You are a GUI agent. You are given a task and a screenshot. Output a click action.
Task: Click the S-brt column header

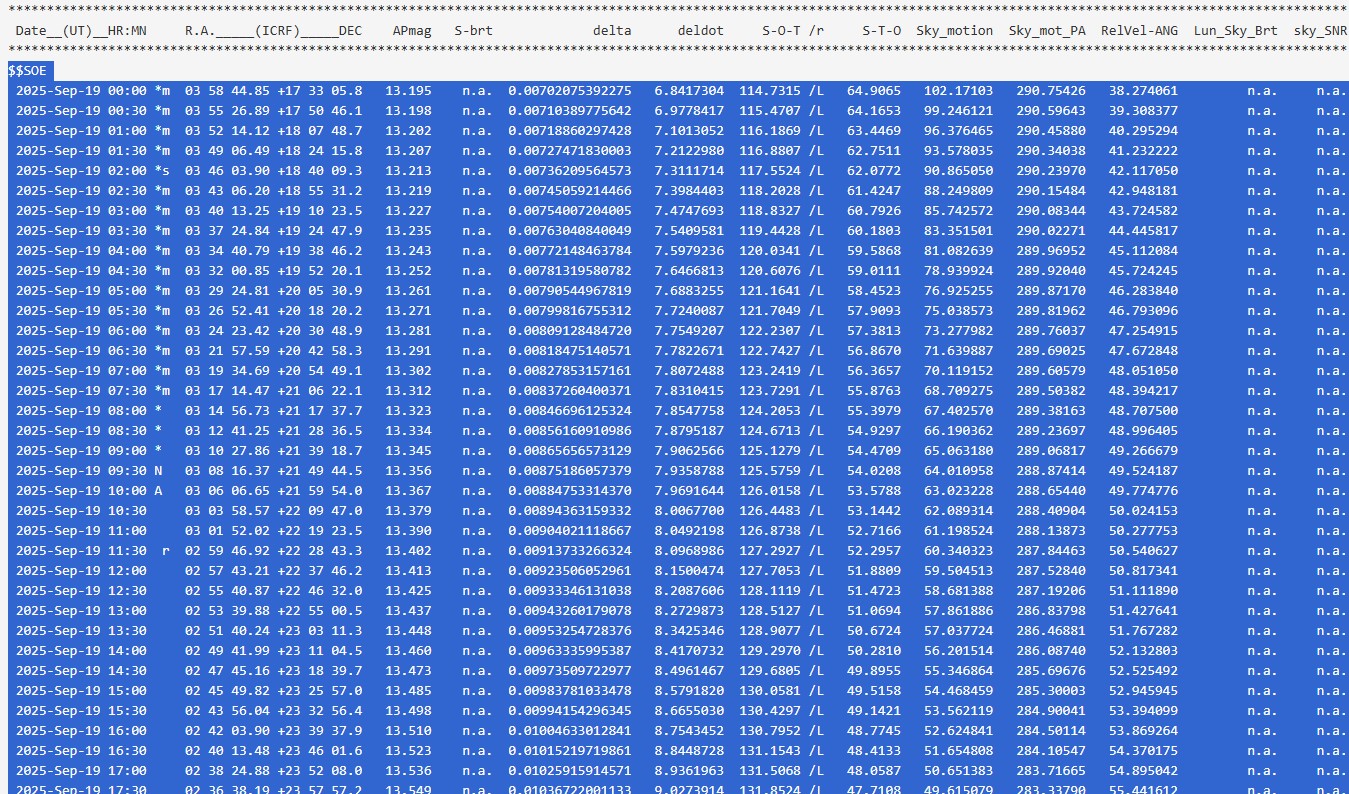[x=473, y=31]
